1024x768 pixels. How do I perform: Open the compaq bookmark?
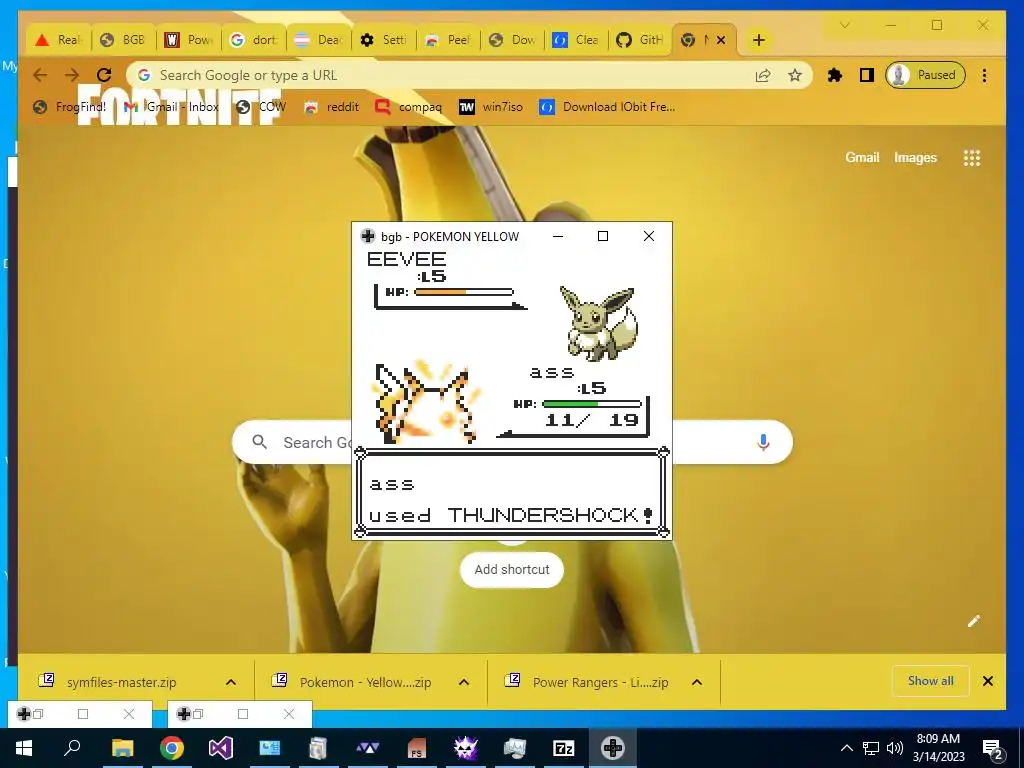[x=409, y=106]
